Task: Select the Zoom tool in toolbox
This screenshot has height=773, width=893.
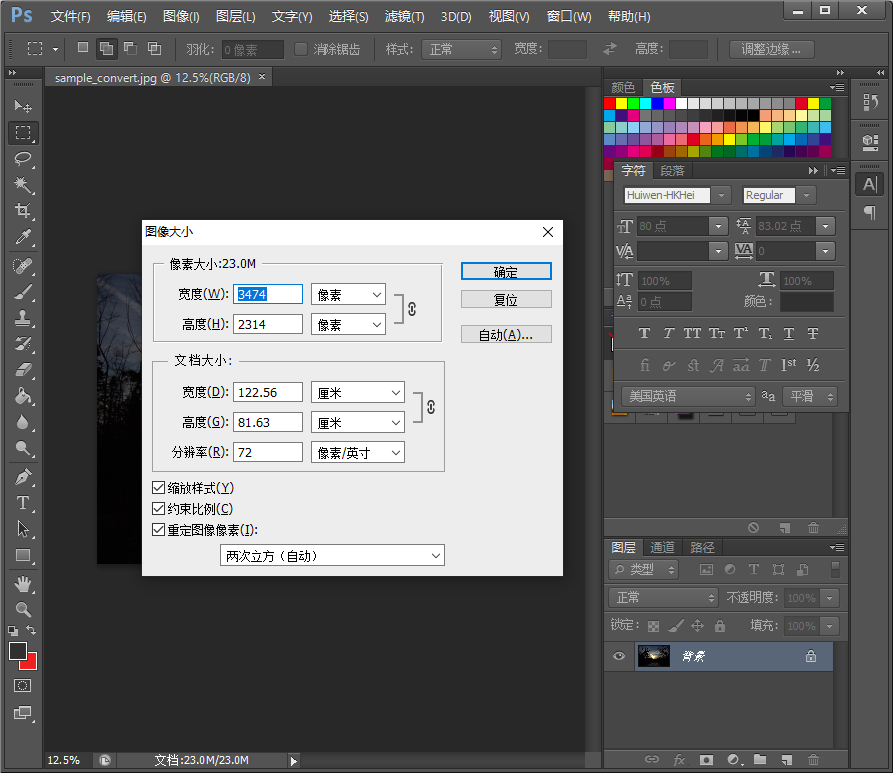Action: pyautogui.click(x=23, y=609)
